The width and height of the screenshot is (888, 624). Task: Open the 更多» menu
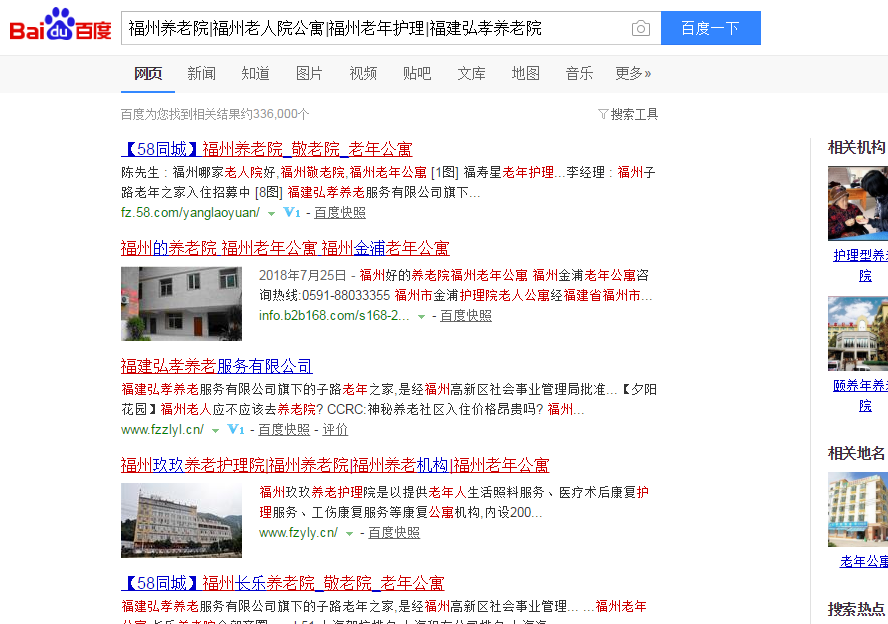[633, 74]
